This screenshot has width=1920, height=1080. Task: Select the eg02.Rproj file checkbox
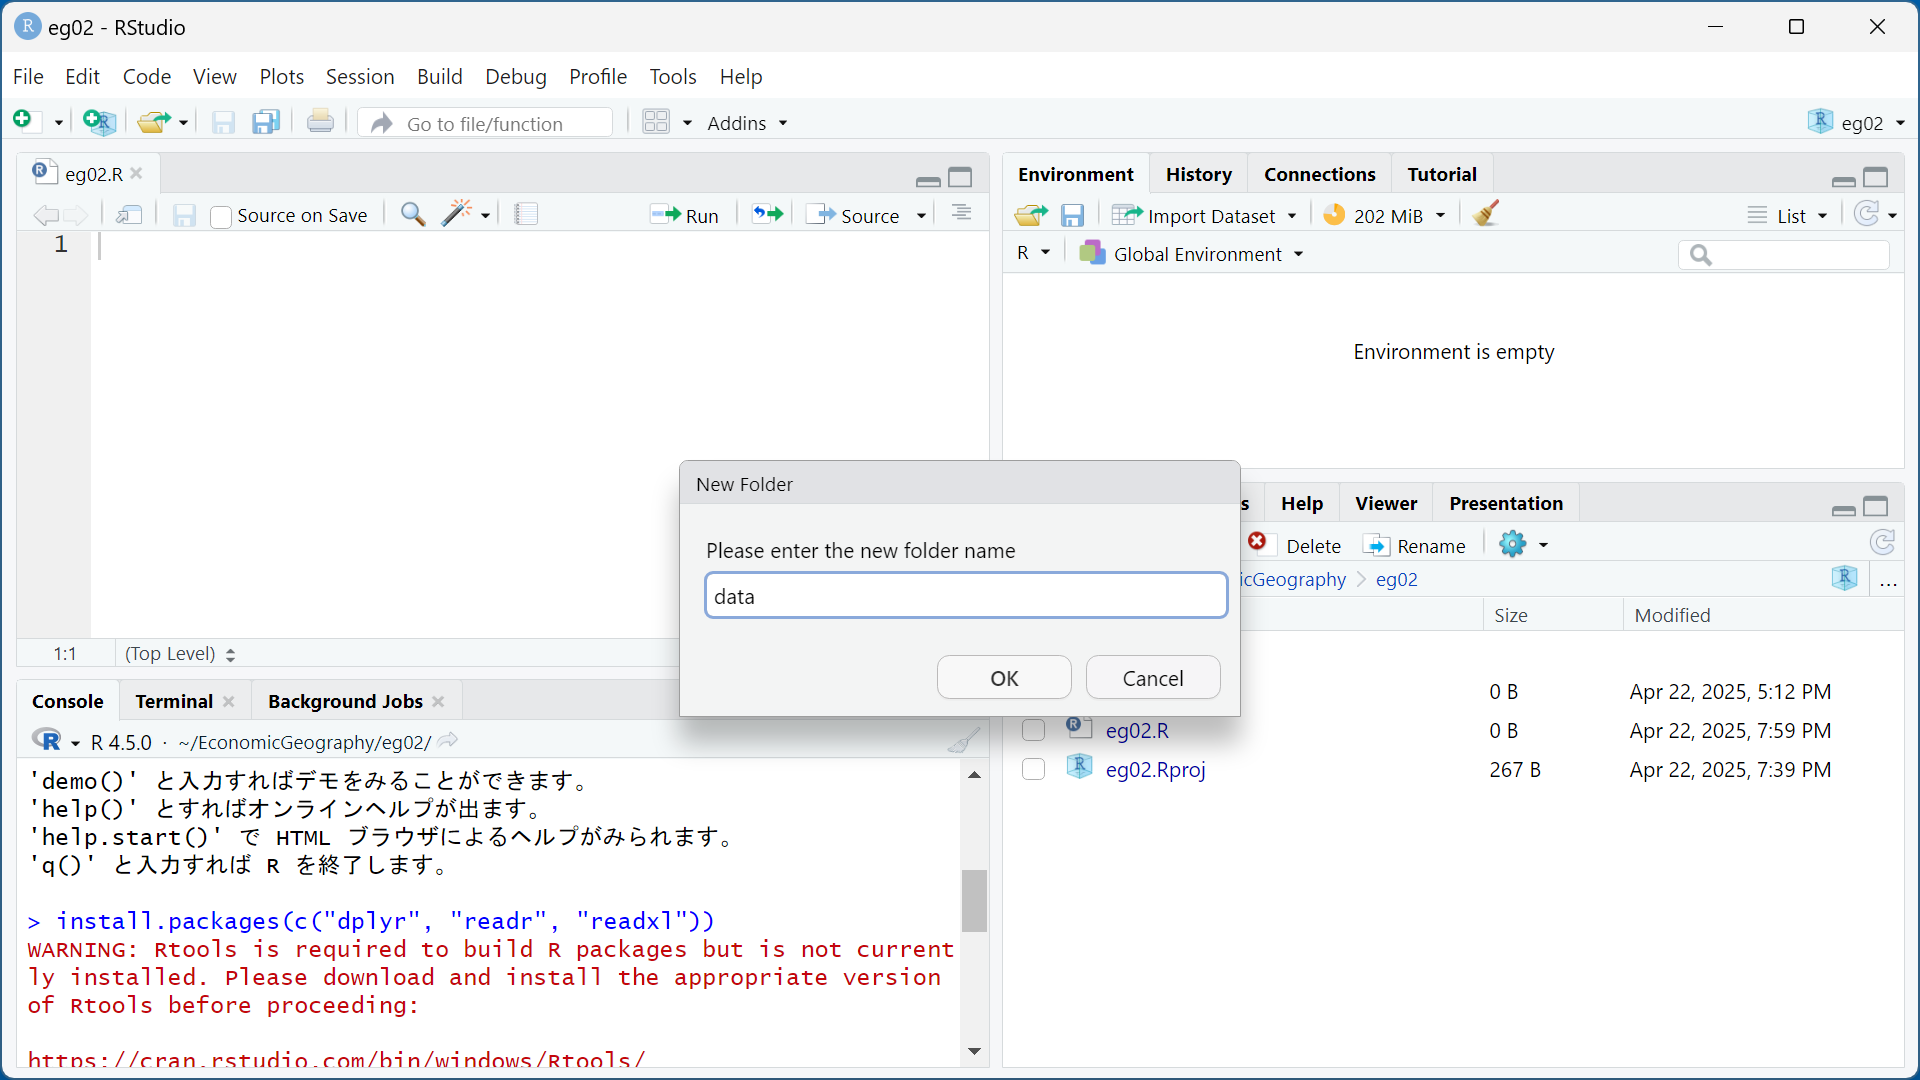point(1034,770)
